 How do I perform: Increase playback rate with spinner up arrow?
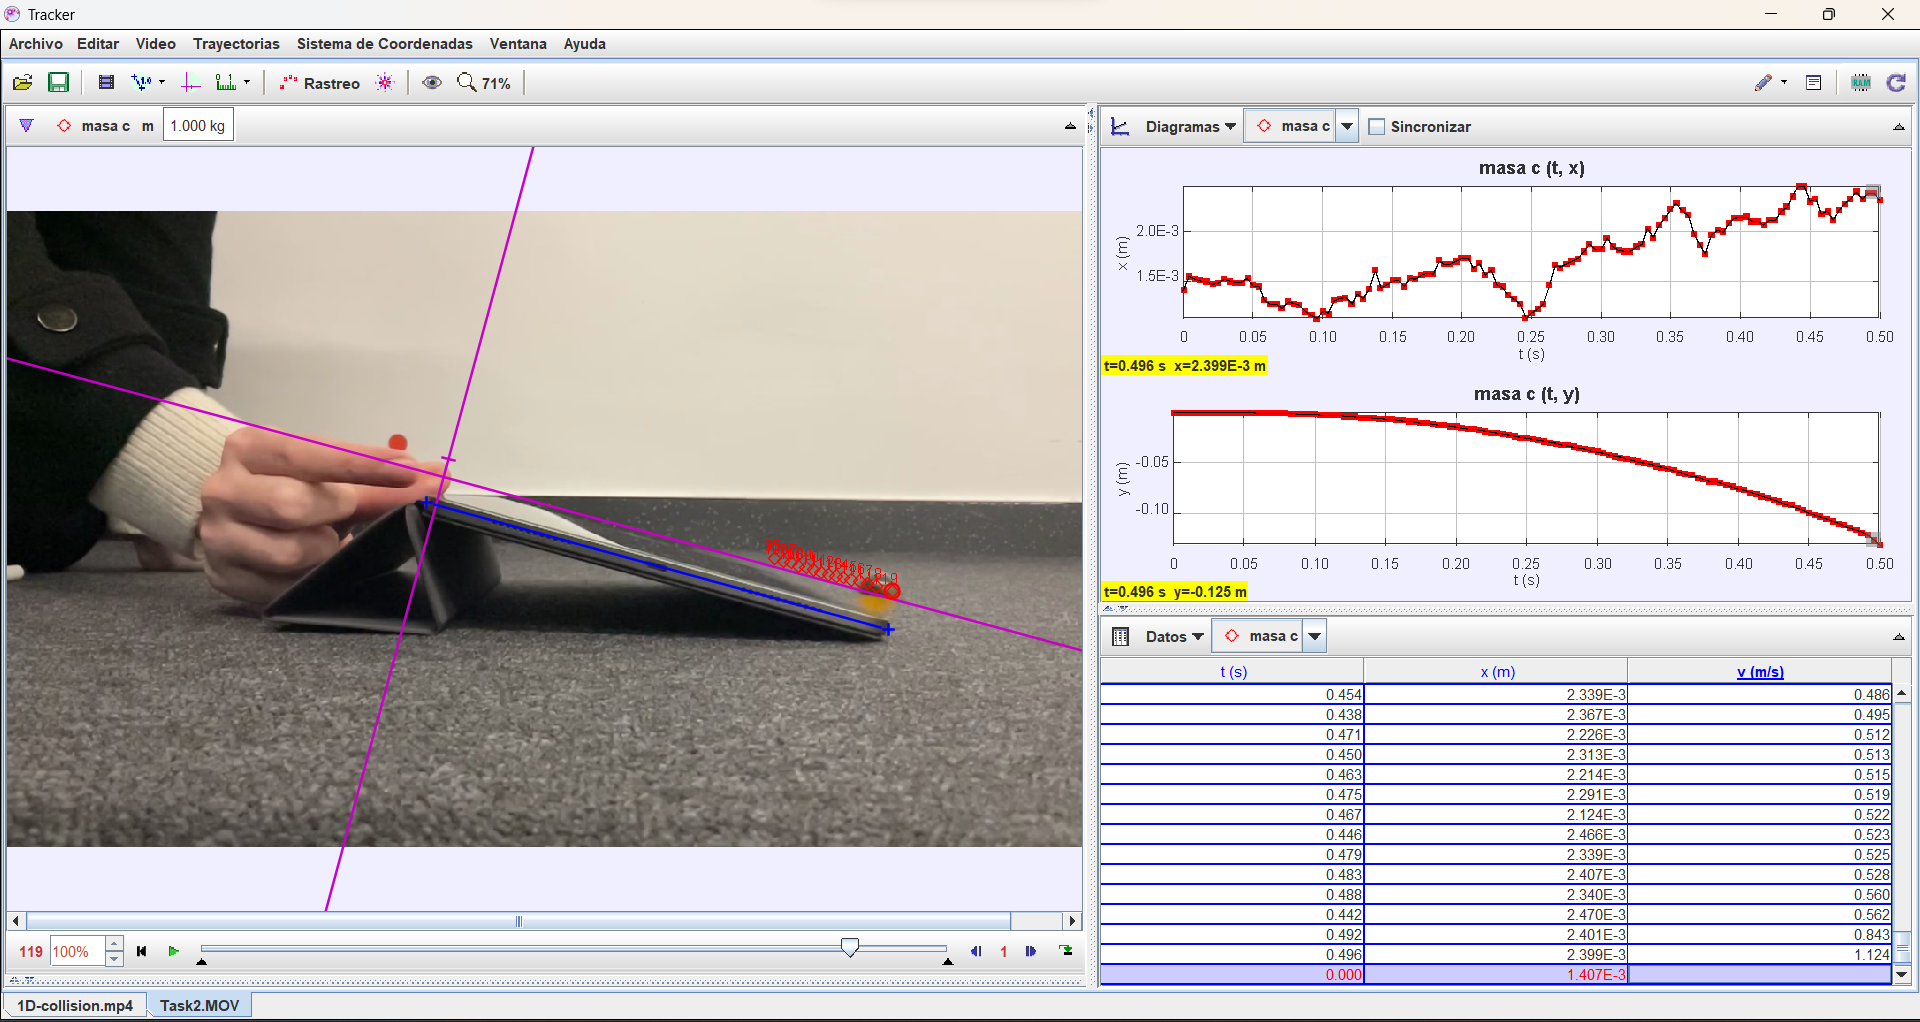pos(114,943)
